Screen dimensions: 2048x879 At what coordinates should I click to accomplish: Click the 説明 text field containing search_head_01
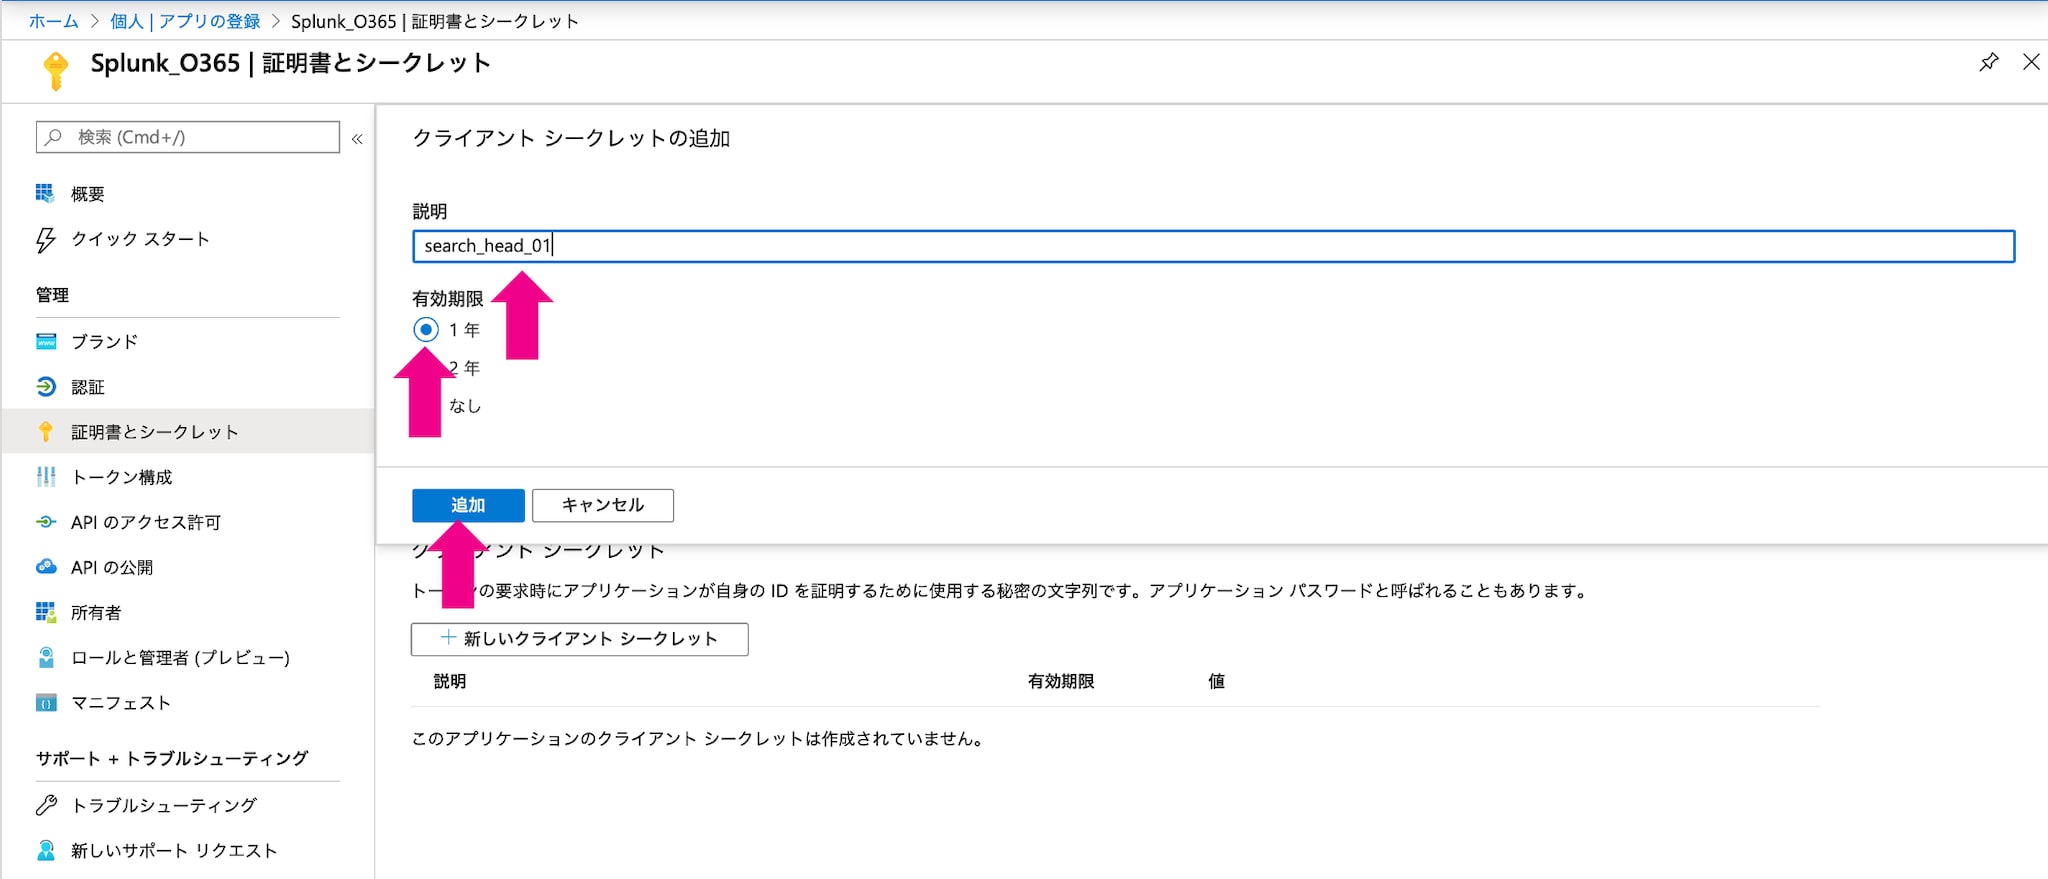click(x=1213, y=246)
